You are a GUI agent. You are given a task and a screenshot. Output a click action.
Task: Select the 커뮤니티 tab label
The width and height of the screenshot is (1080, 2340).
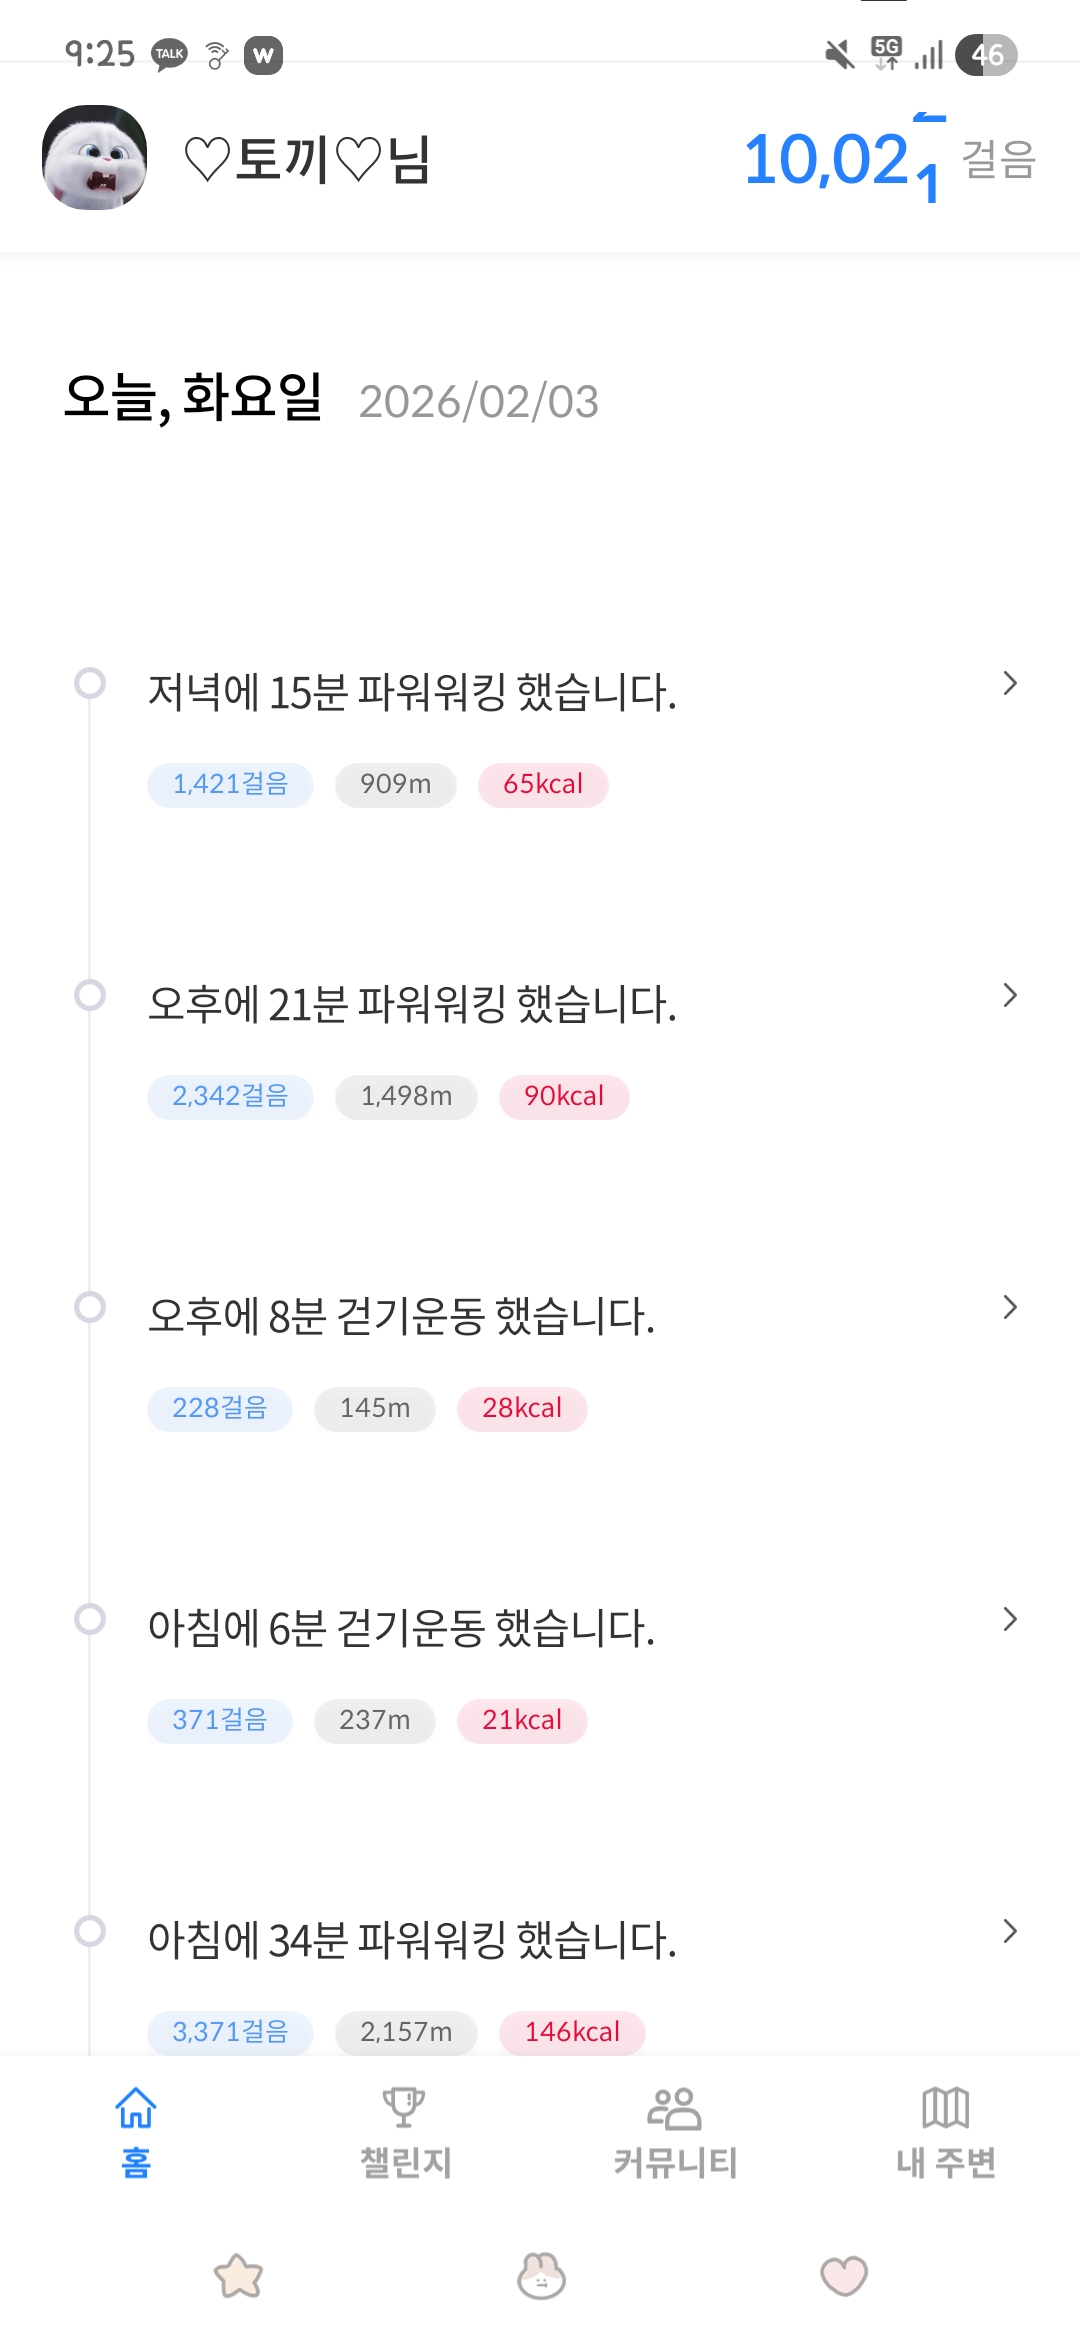(x=675, y=2162)
